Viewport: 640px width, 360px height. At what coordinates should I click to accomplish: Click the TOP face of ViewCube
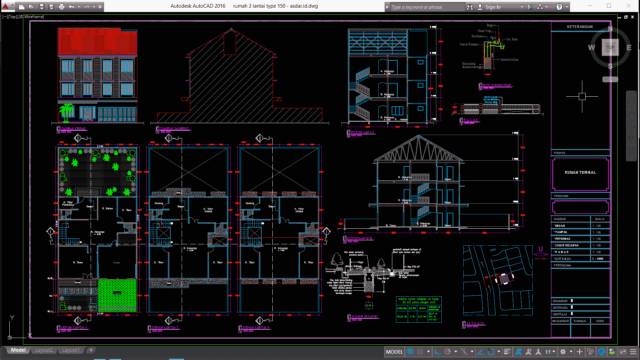coord(610,47)
